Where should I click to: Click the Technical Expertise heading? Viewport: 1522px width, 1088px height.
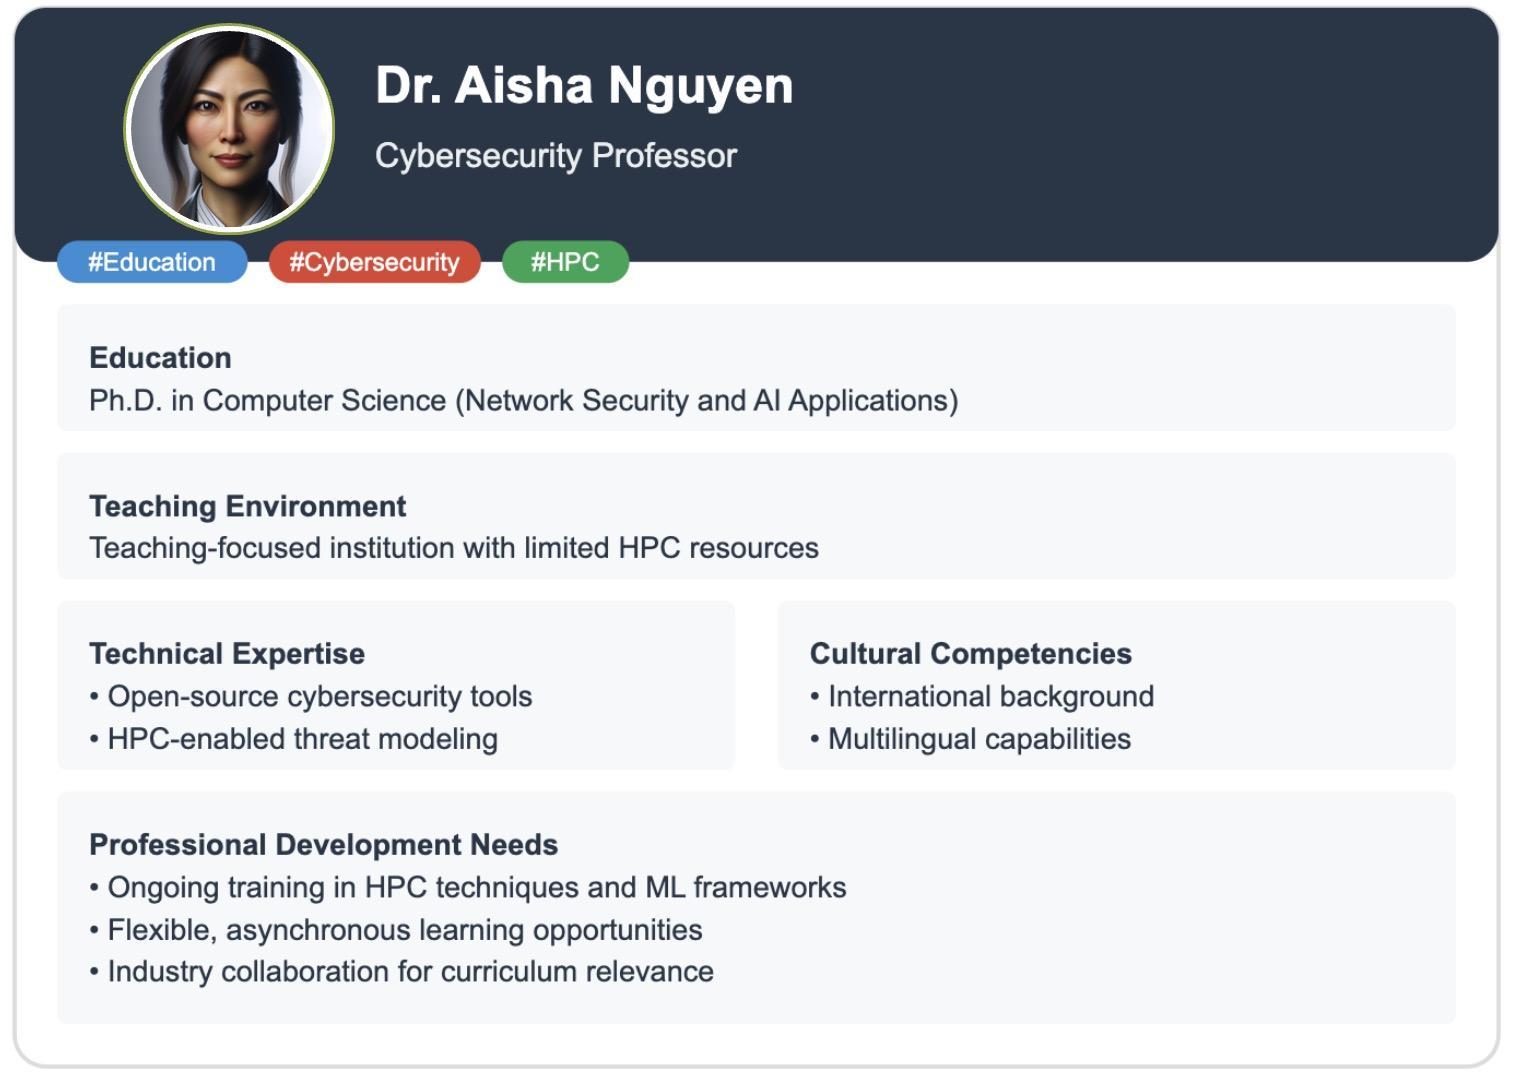click(227, 654)
